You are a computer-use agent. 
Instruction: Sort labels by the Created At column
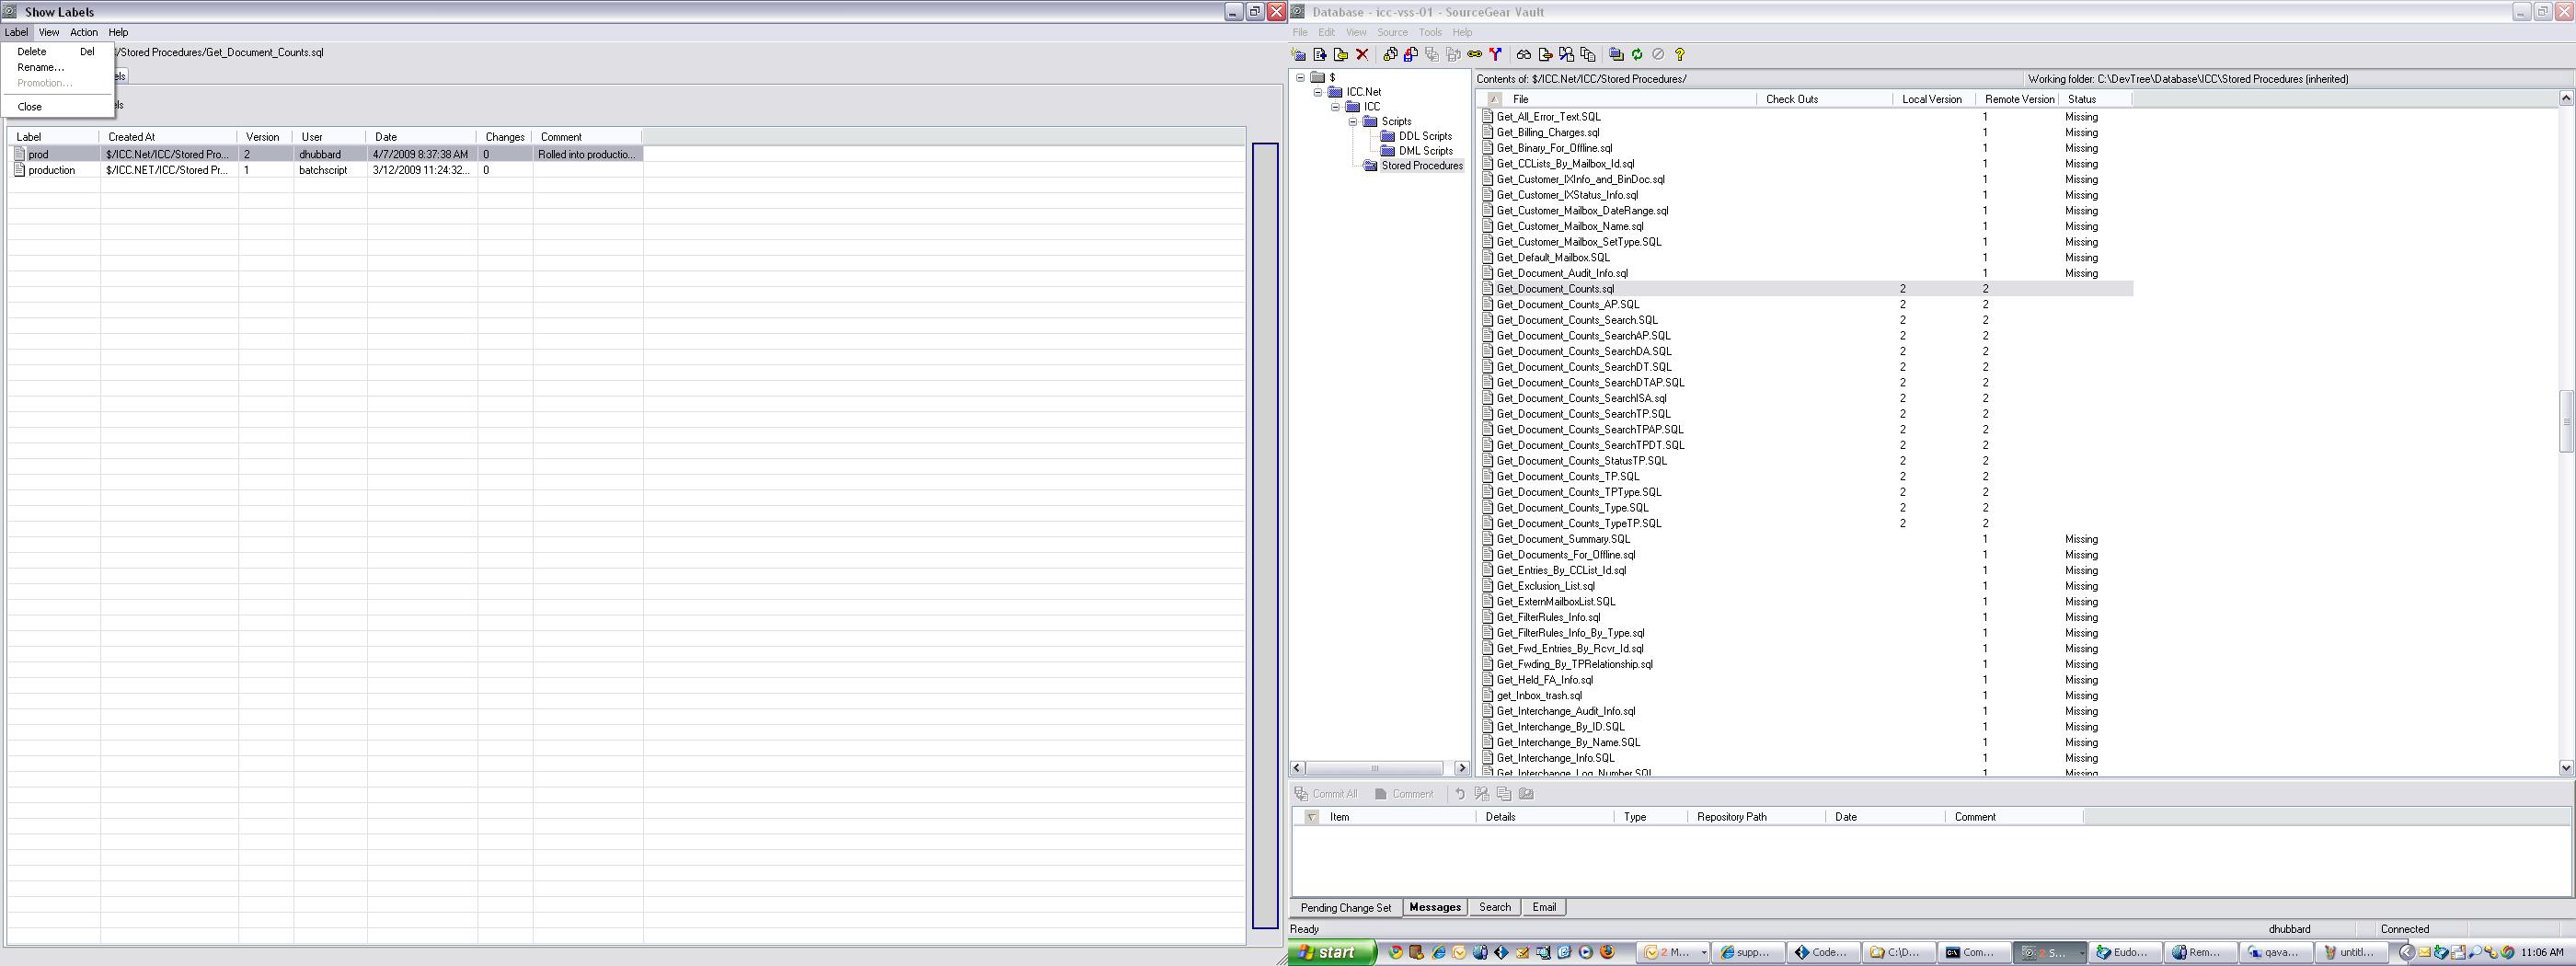point(168,137)
